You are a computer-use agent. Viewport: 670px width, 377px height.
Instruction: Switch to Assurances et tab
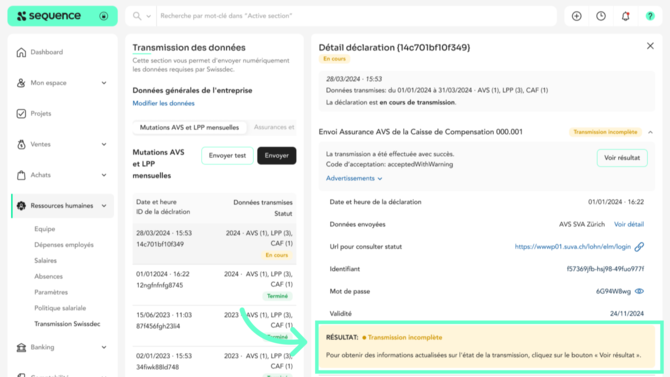tap(274, 127)
